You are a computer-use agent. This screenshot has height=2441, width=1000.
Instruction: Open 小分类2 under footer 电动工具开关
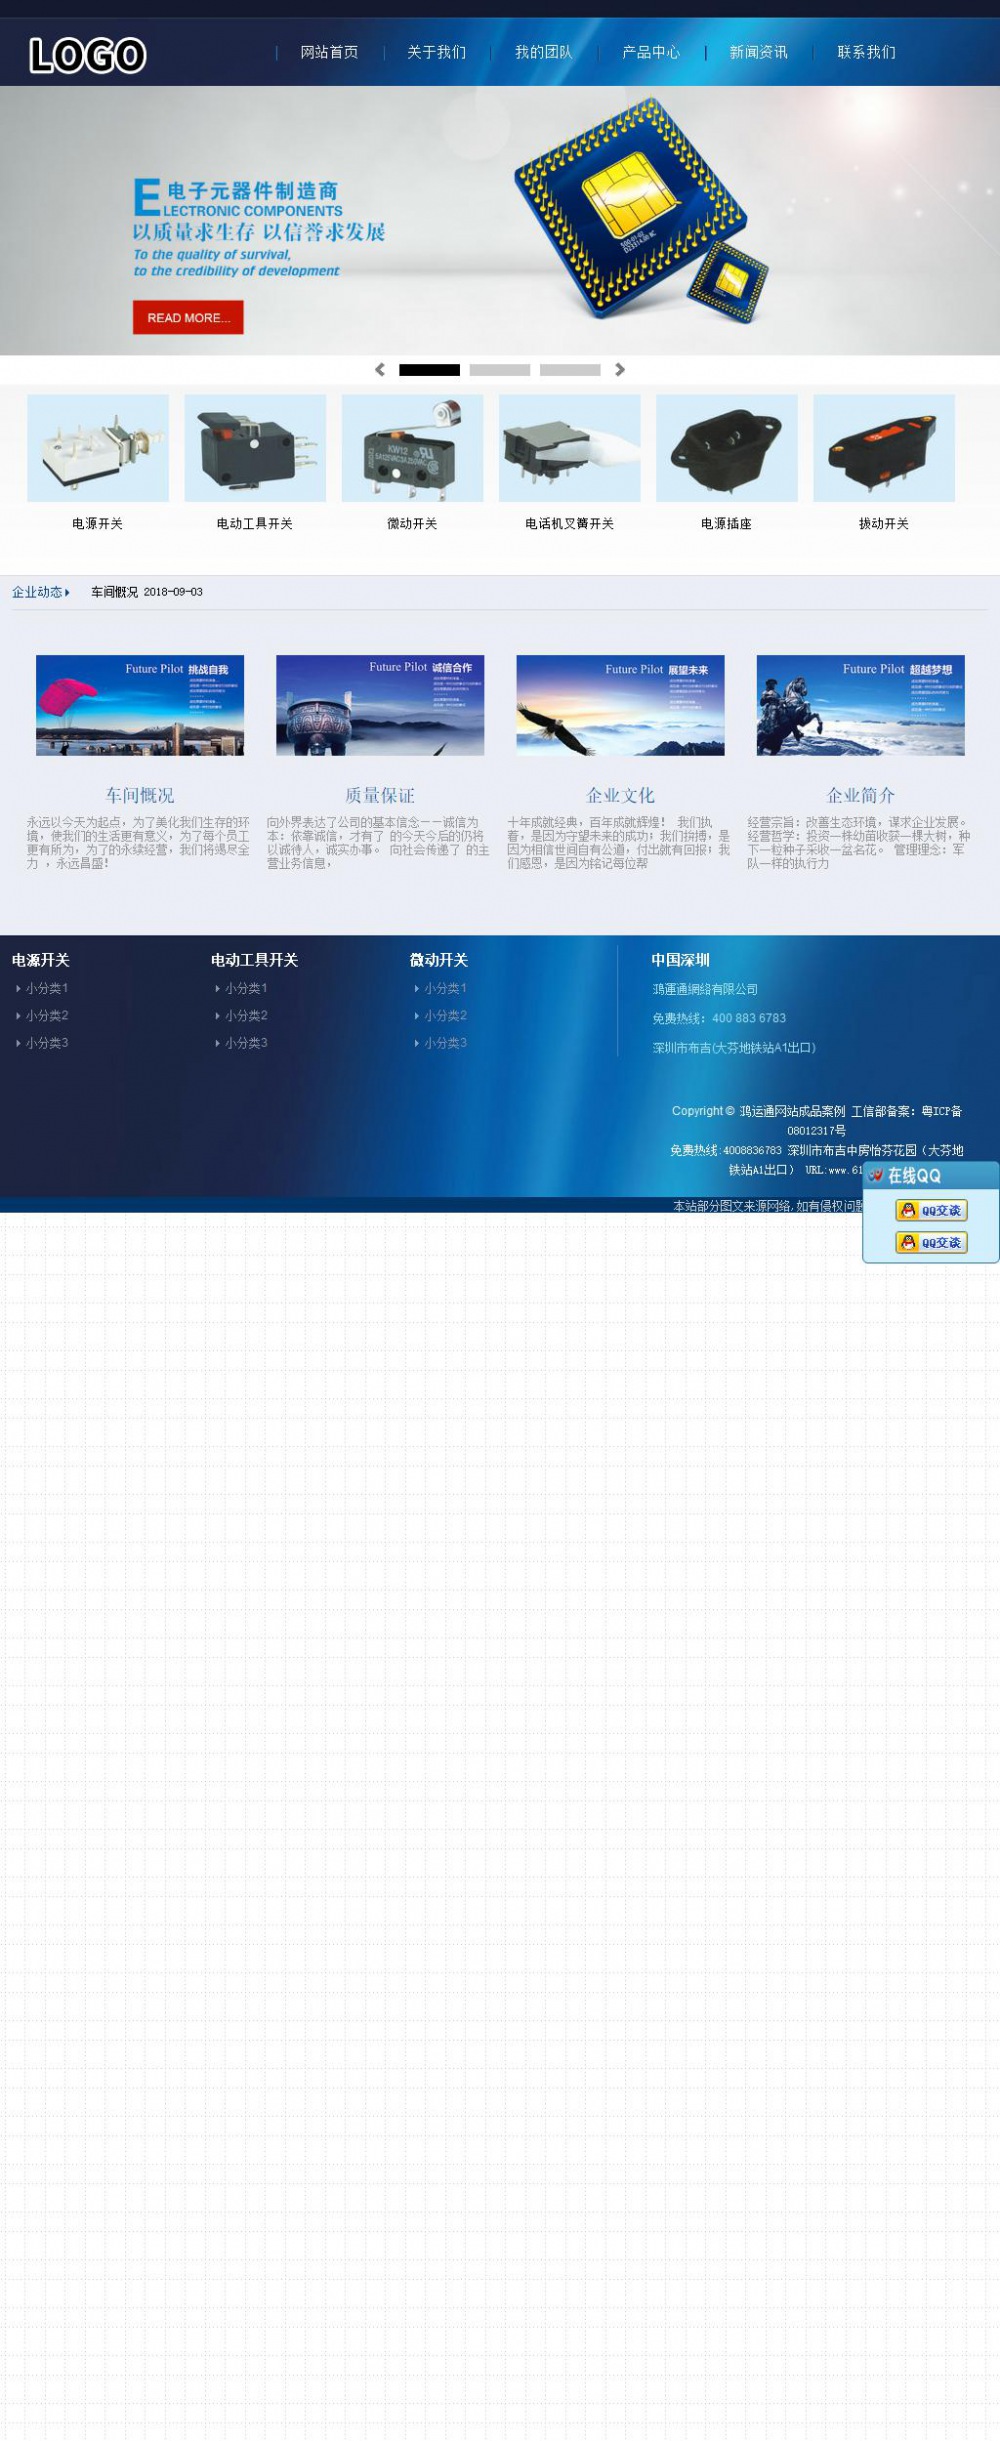[246, 1015]
